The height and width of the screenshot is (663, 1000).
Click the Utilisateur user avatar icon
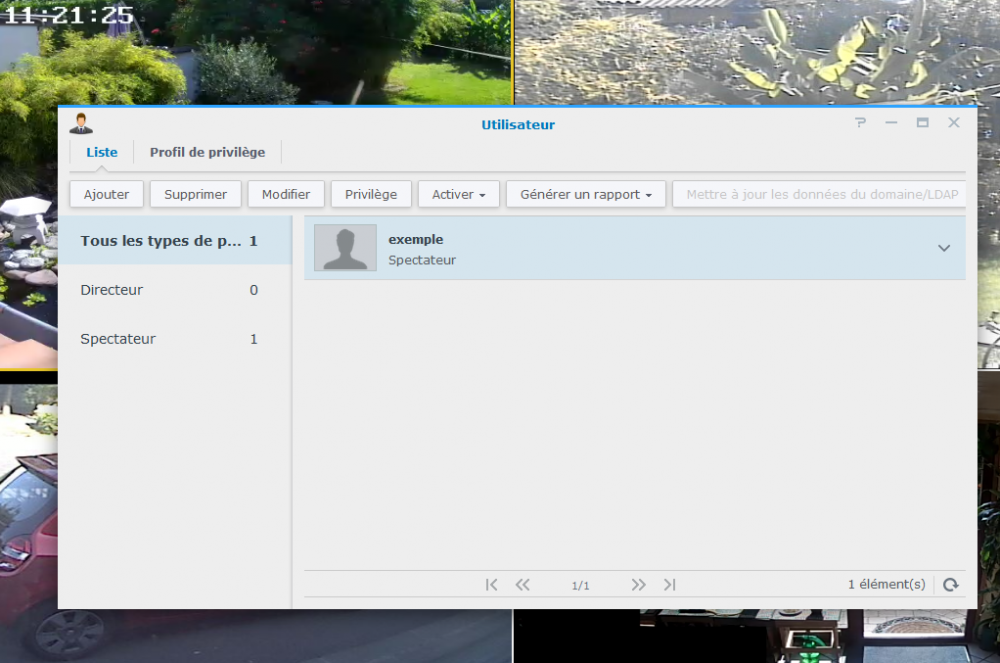pyautogui.click(x=81, y=124)
